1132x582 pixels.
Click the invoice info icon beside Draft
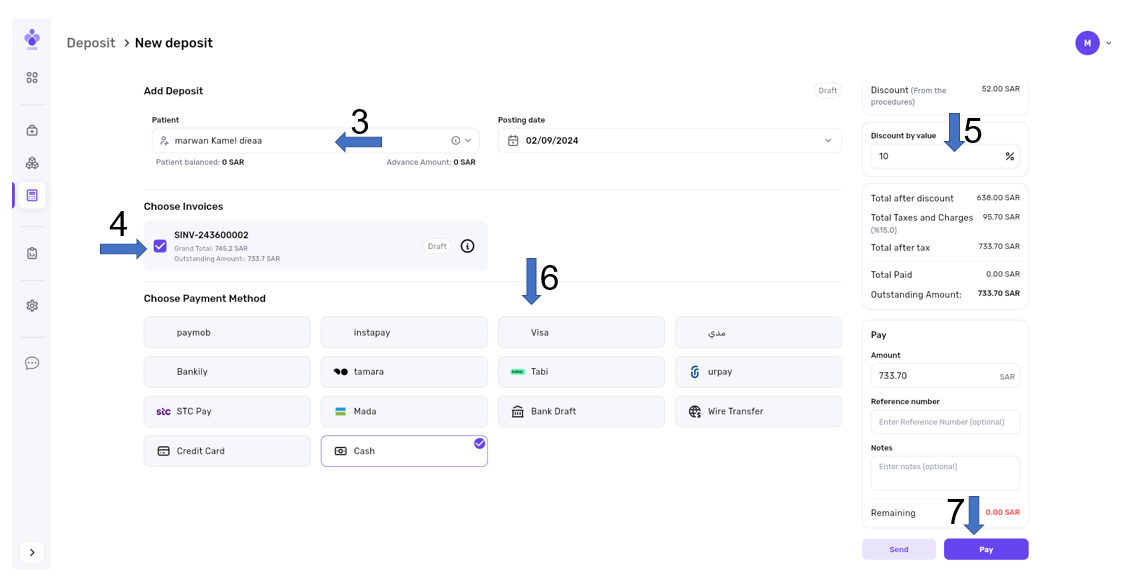467,246
